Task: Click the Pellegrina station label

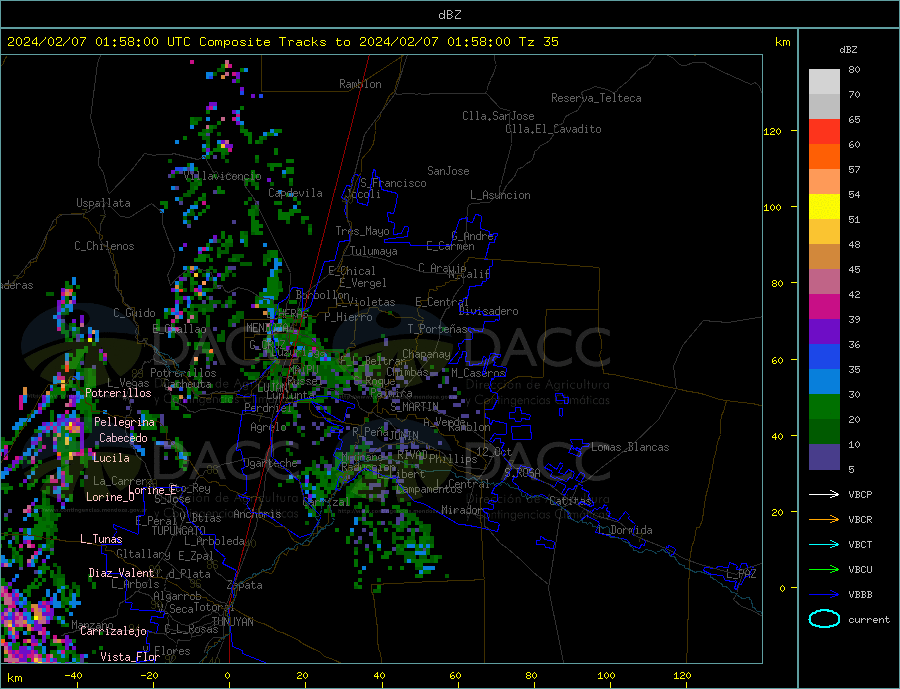Action: 124,422
